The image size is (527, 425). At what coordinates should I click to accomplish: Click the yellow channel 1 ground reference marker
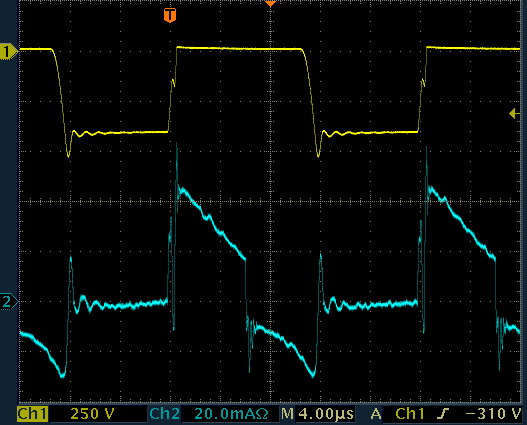pyautogui.click(x=9, y=52)
